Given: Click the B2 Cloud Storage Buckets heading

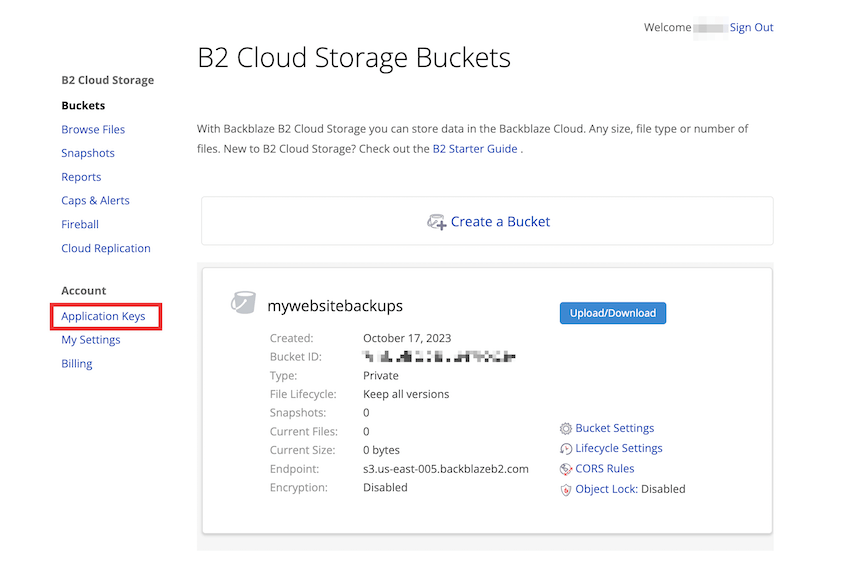Looking at the screenshot, I should [354, 58].
